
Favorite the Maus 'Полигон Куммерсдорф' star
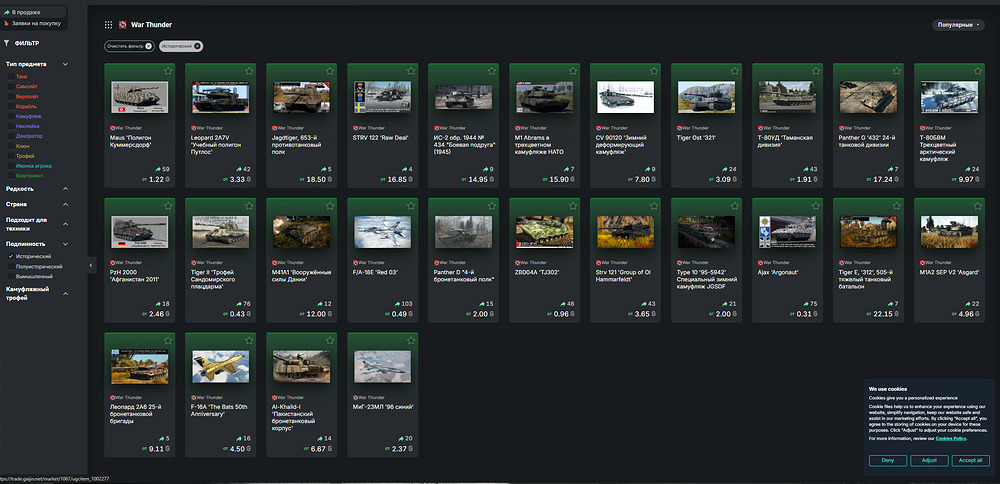[167, 71]
